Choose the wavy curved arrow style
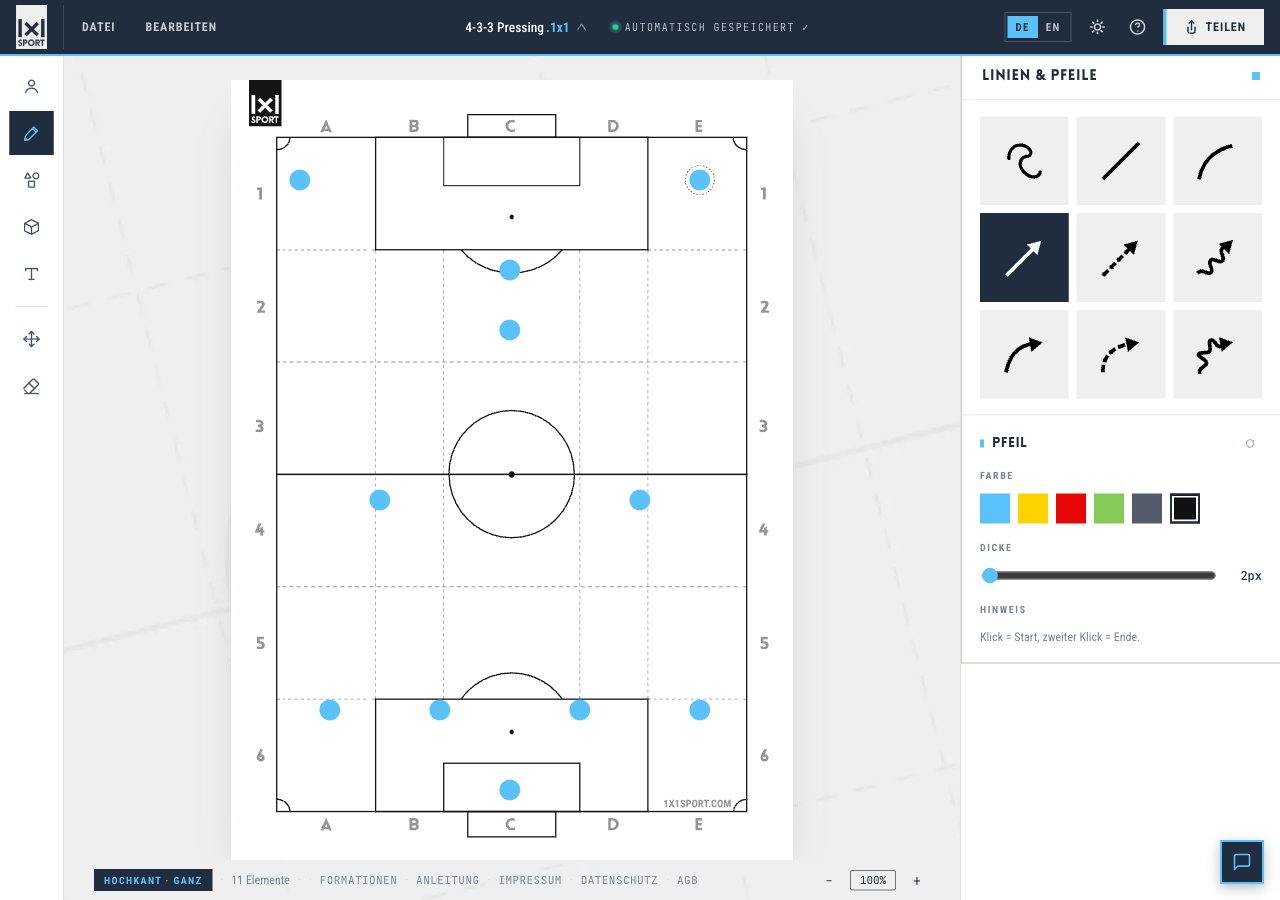 pos(1218,355)
